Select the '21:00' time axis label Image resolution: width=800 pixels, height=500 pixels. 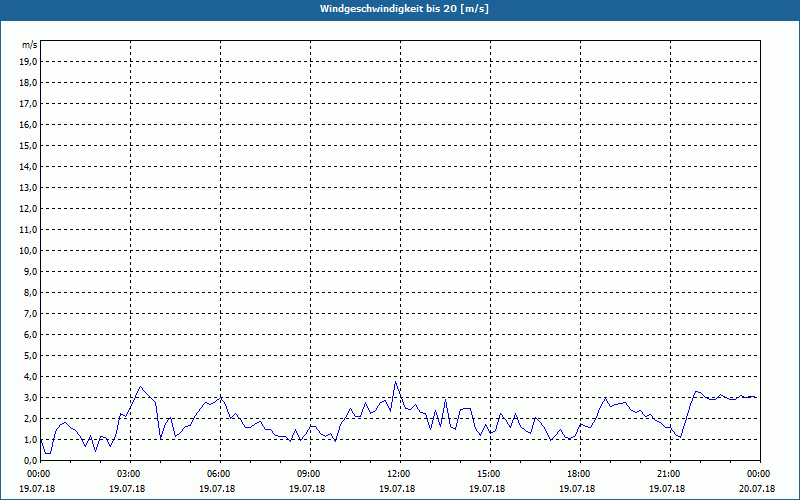click(x=670, y=474)
